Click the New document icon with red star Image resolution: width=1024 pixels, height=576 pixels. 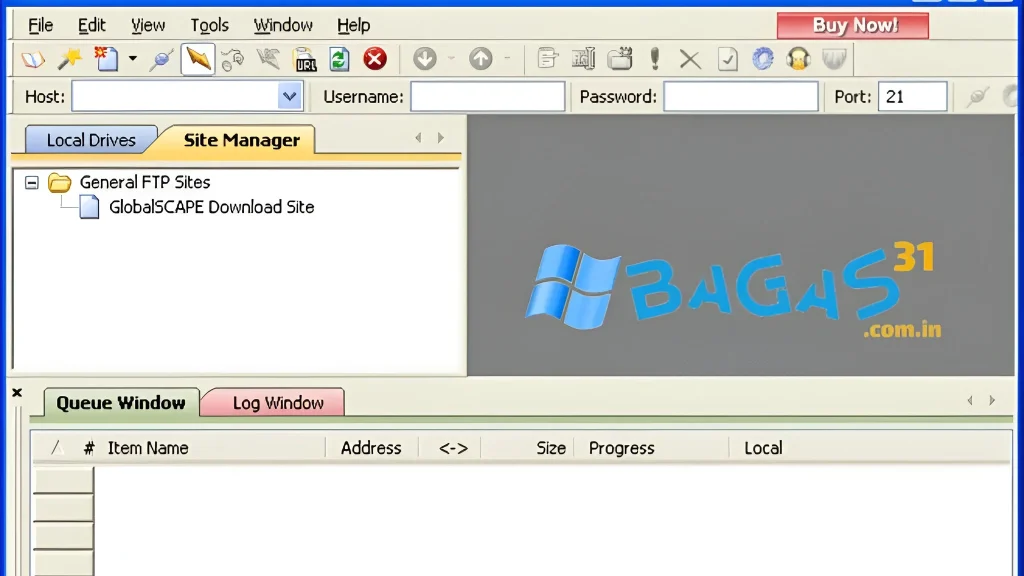tap(106, 59)
